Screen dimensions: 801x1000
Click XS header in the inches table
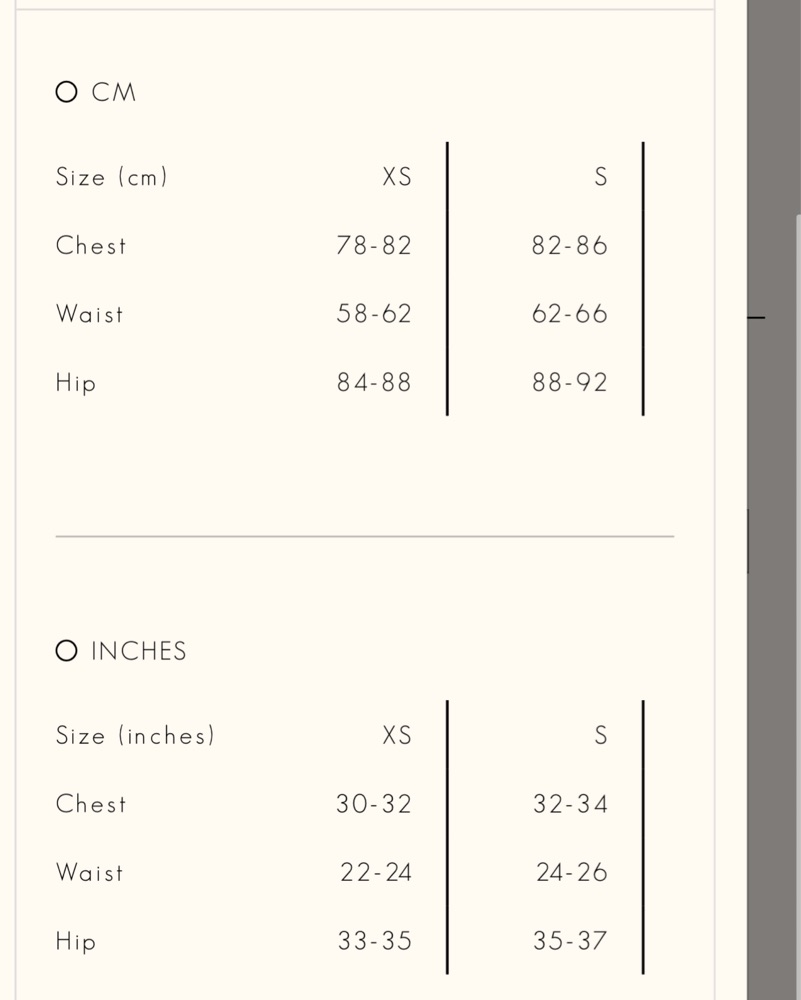397,735
